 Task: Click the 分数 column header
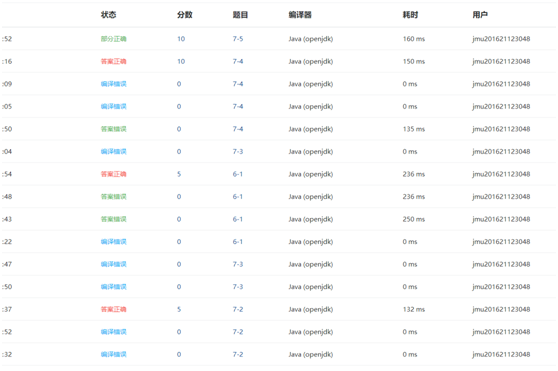coord(185,15)
